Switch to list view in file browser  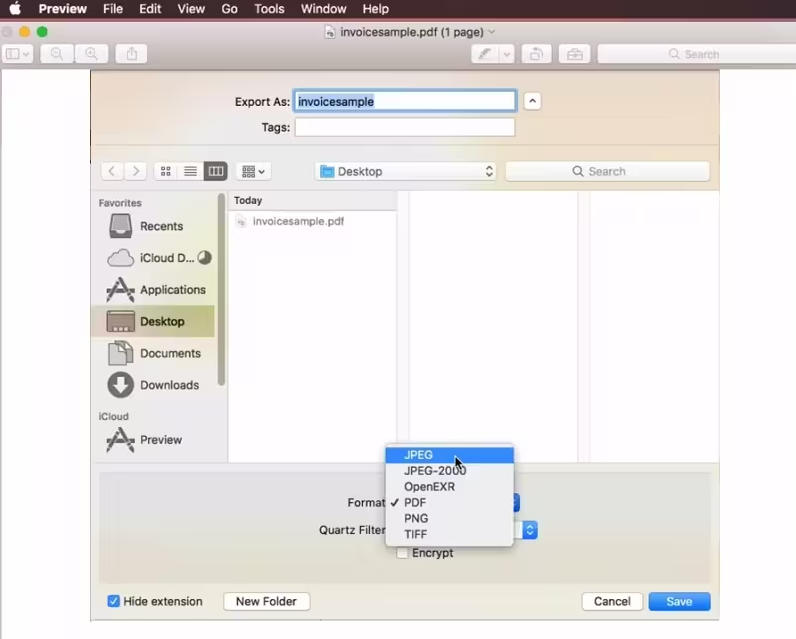click(x=190, y=171)
